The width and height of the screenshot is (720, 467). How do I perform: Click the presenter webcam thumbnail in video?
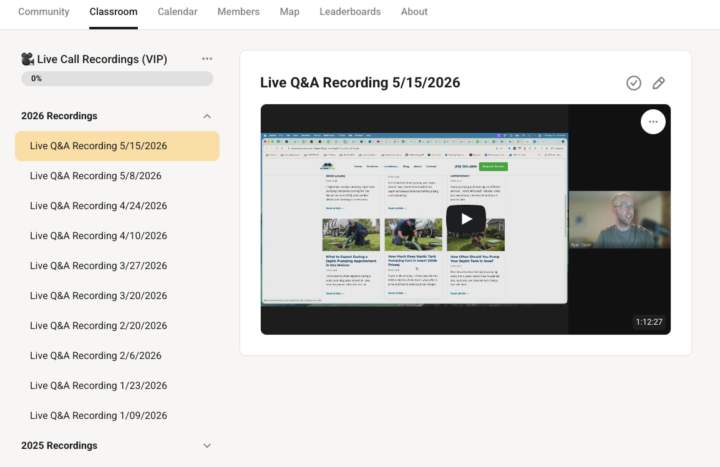pyautogui.click(x=619, y=220)
